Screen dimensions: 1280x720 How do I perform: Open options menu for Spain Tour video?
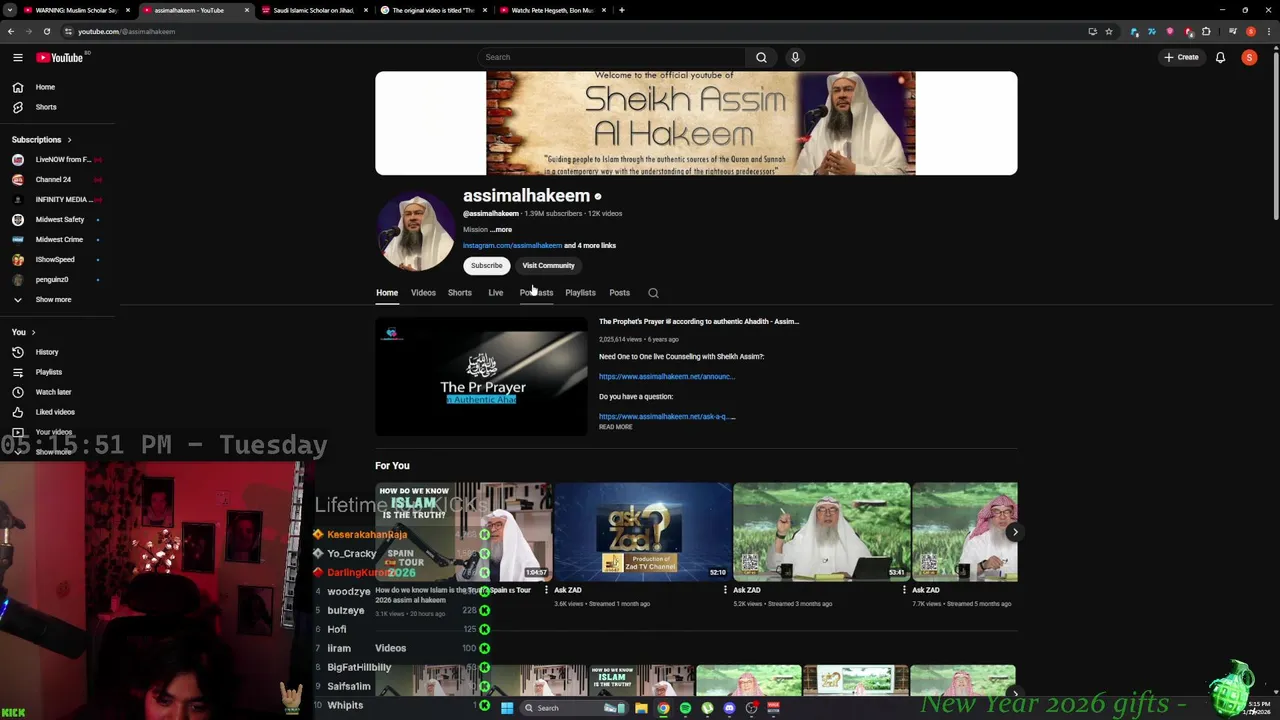pos(546,590)
